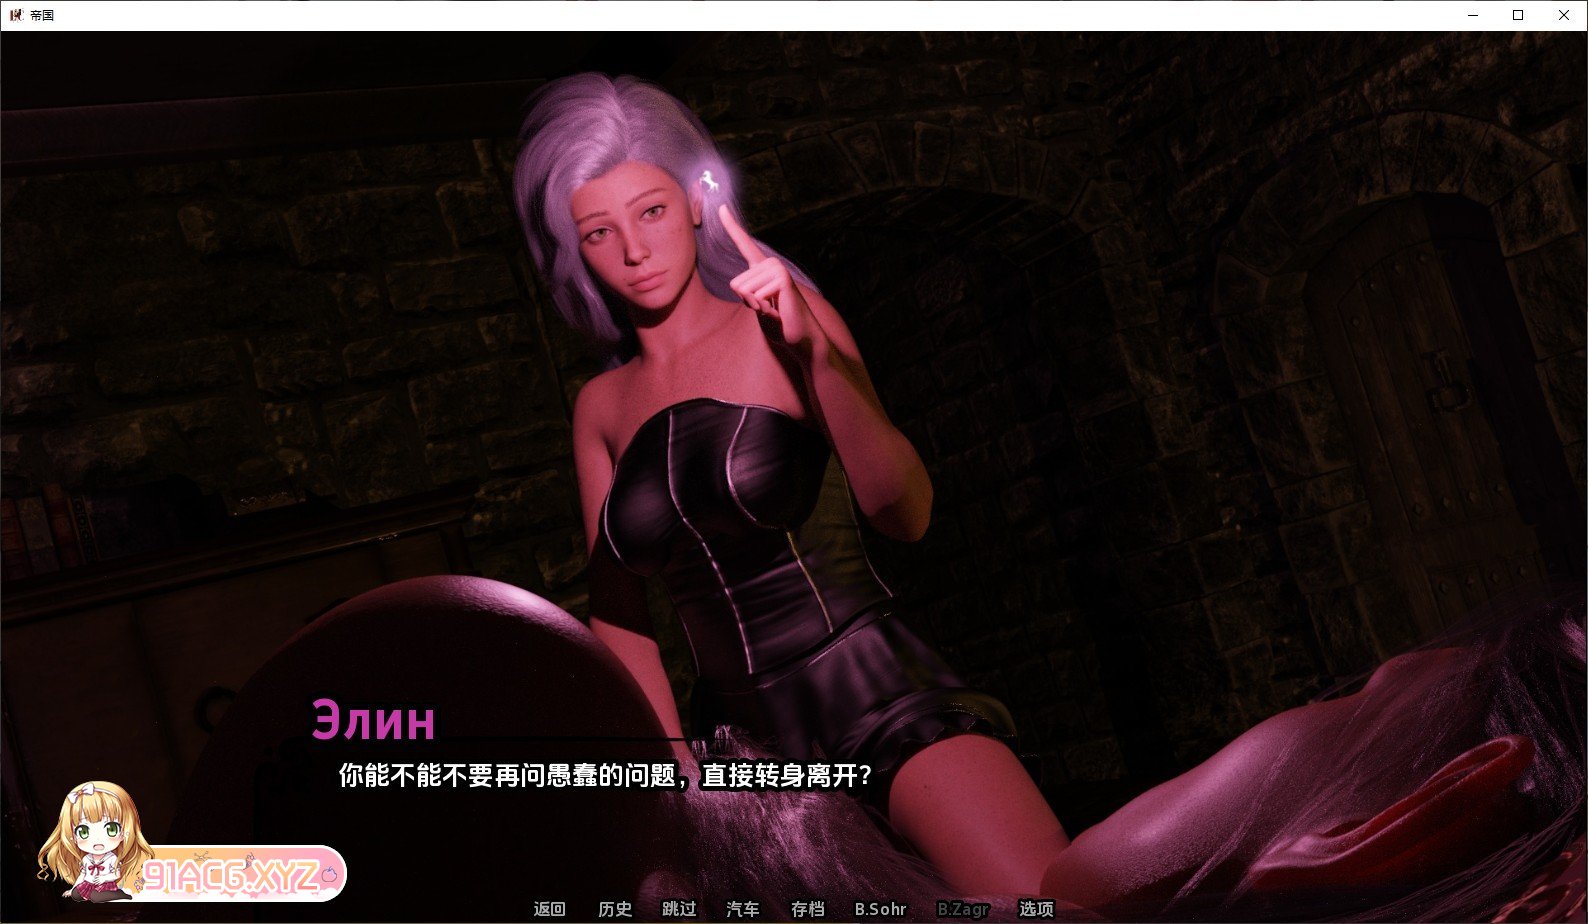Image resolution: width=1588 pixels, height=924 pixels.
Task: Click the game app icon in title bar
Action: pos(16,15)
